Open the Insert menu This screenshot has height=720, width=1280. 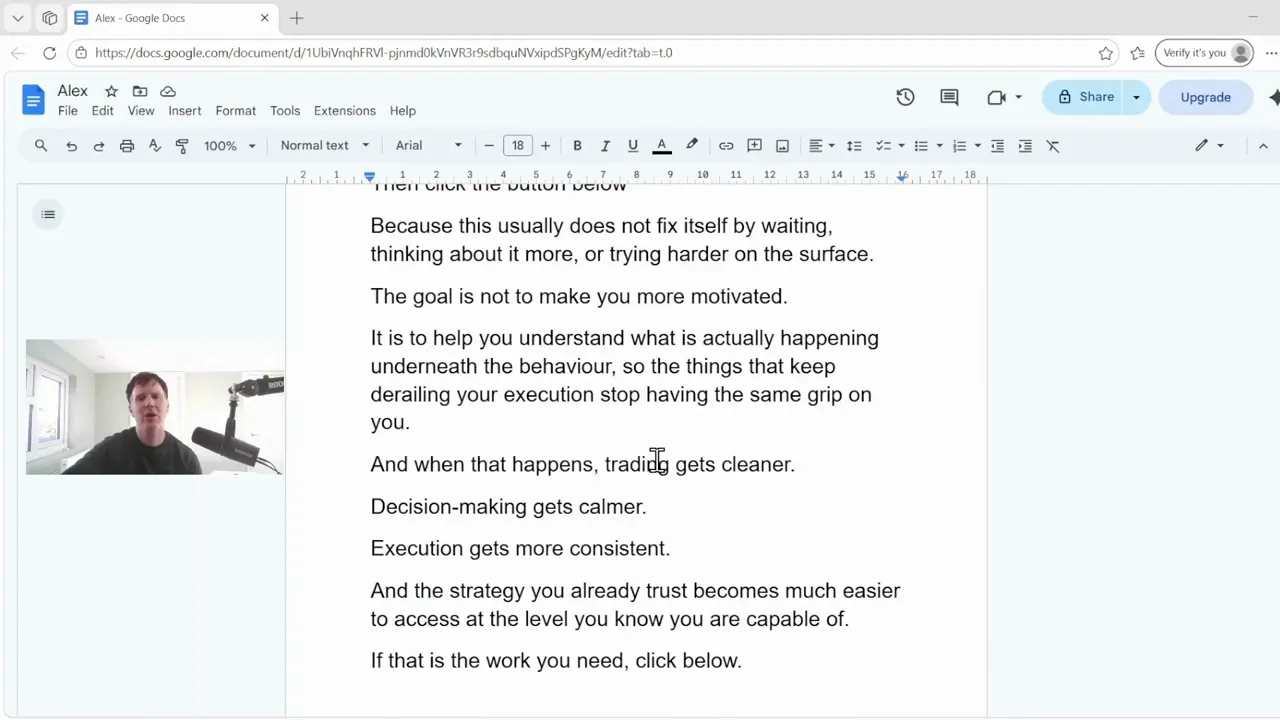click(x=184, y=111)
